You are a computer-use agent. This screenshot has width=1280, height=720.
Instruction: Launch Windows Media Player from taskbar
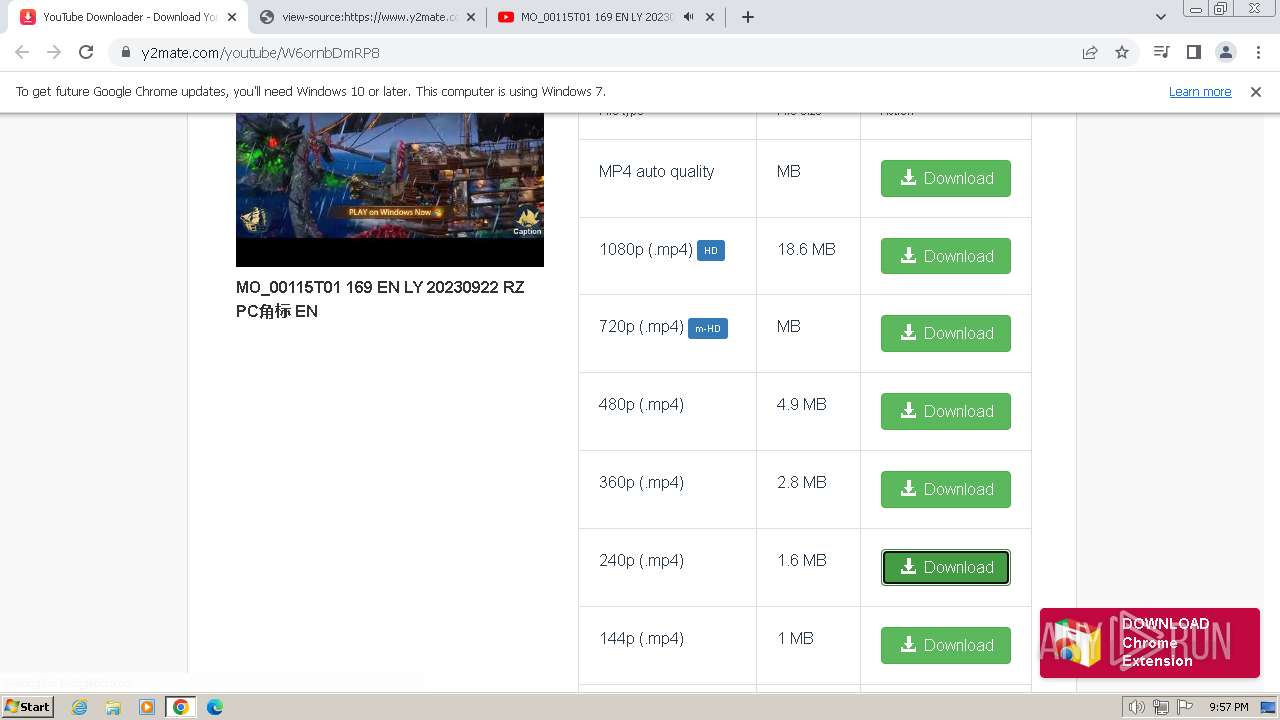147,707
